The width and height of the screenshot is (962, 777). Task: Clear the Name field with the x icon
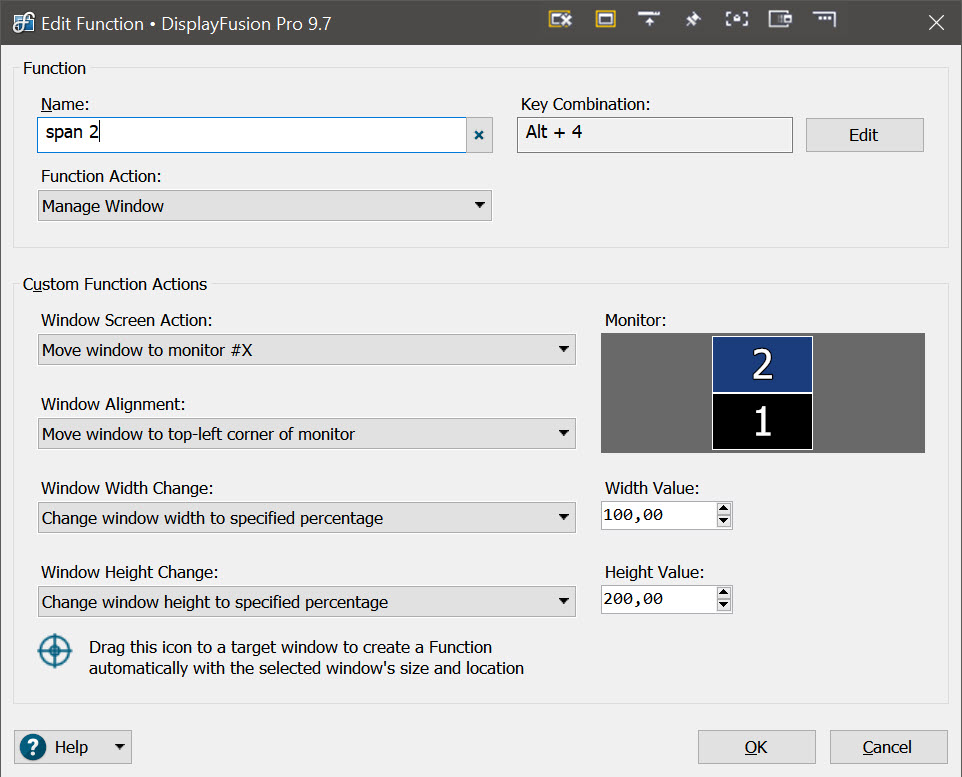pos(479,135)
